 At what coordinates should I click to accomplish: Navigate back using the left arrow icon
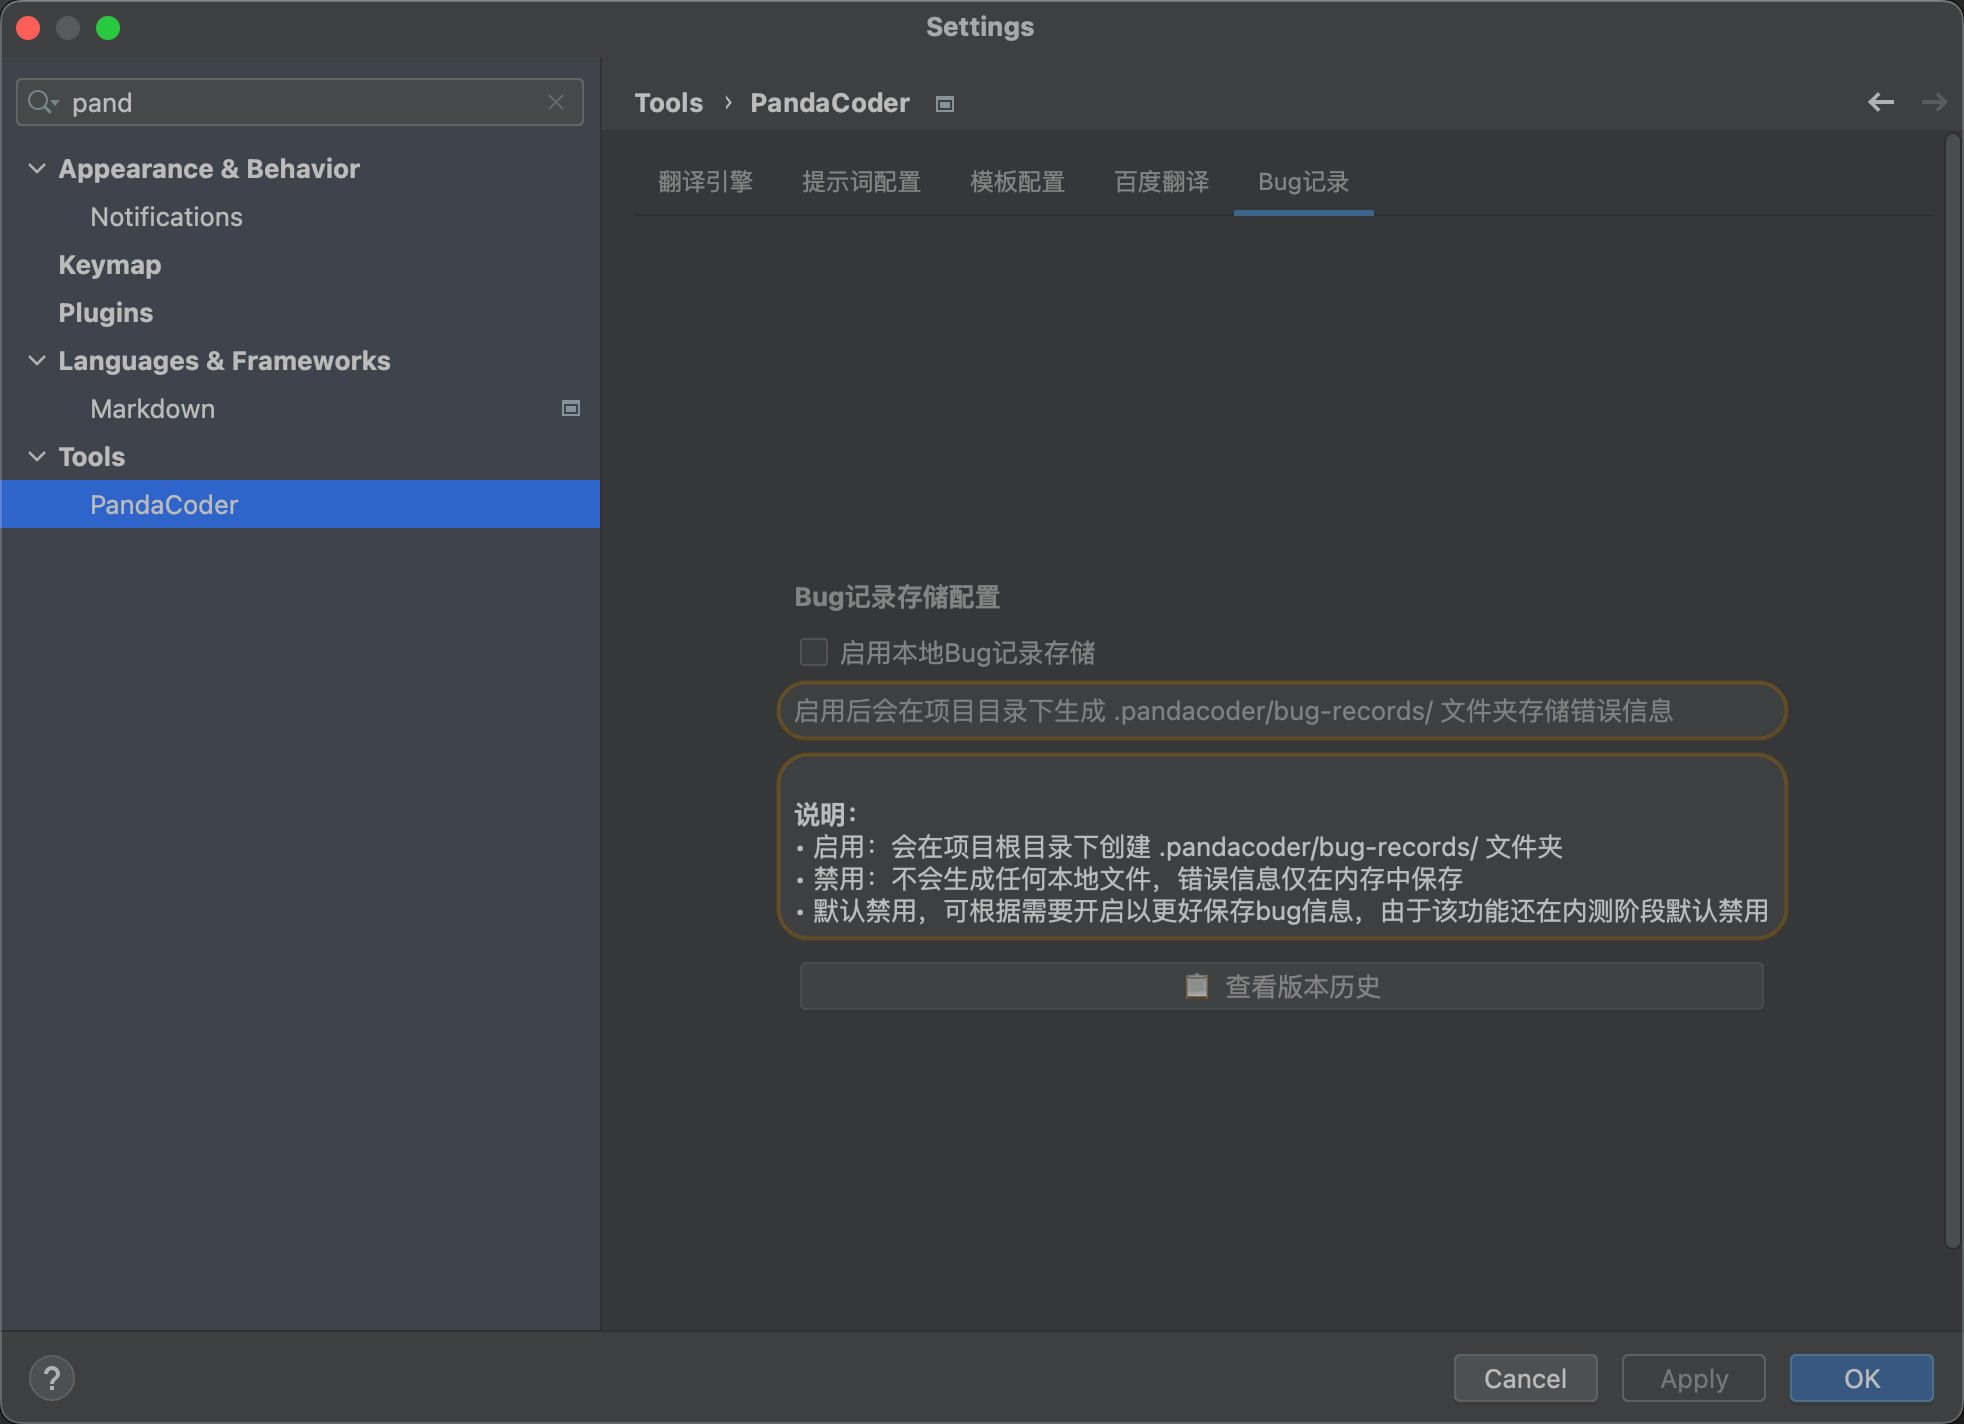1883,102
